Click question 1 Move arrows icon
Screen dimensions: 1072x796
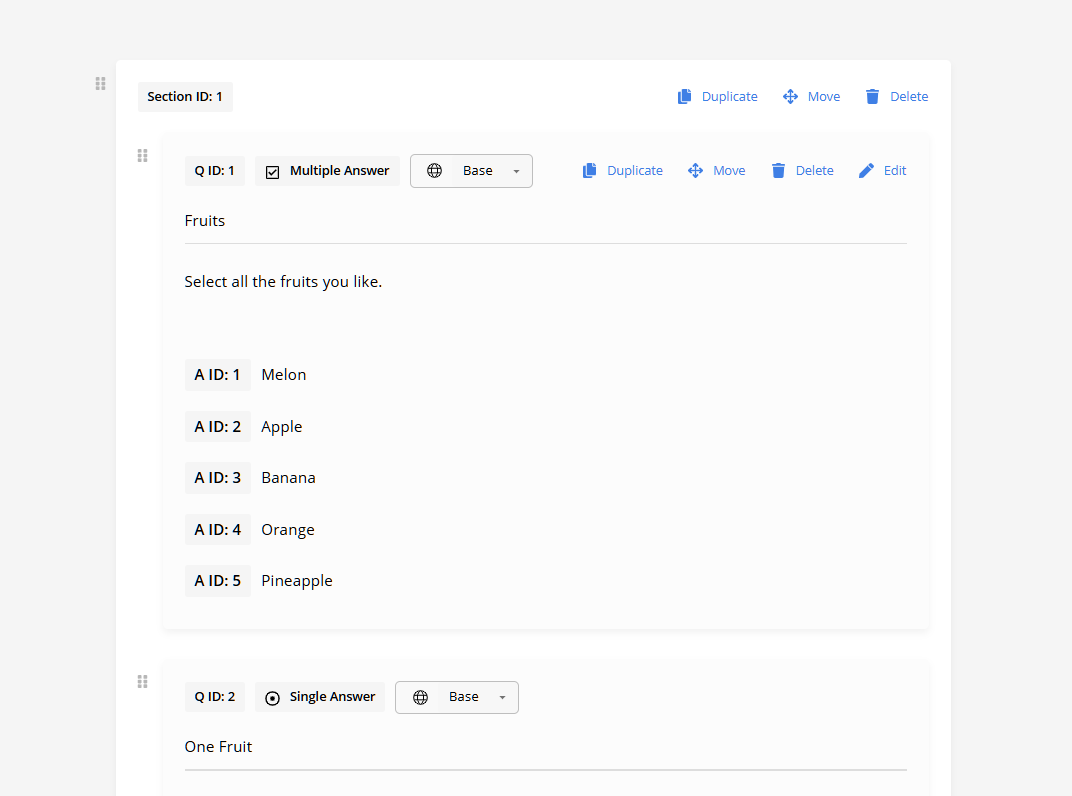pos(695,170)
